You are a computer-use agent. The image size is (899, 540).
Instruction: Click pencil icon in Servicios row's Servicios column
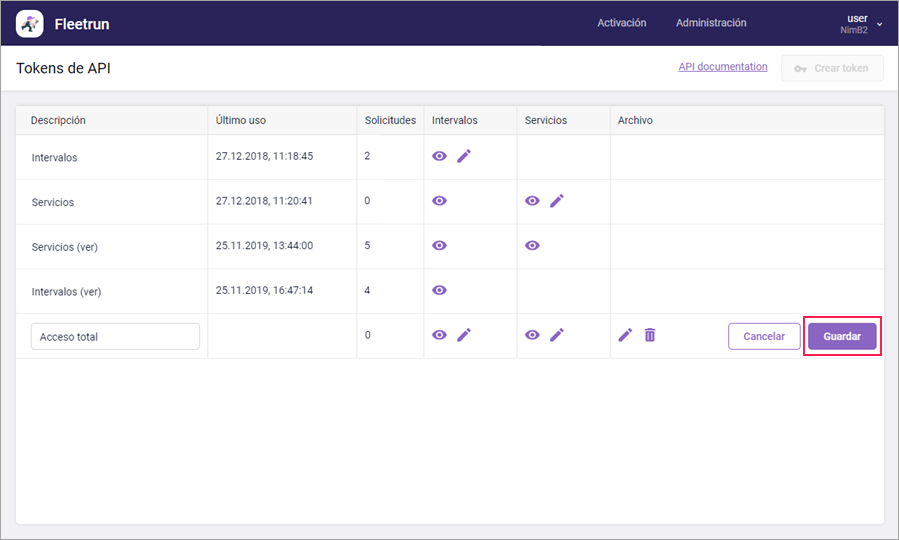tap(557, 201)
